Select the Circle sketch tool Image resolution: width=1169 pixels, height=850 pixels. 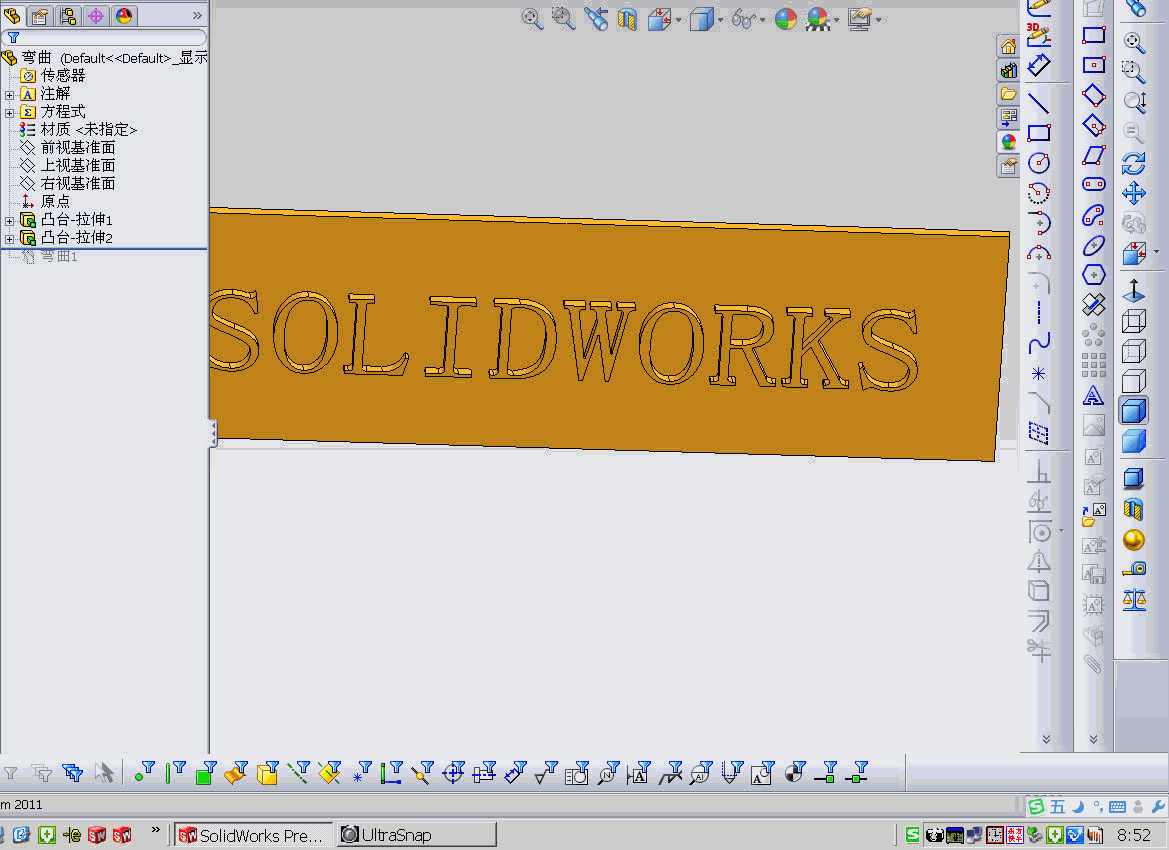[1039, 163]
